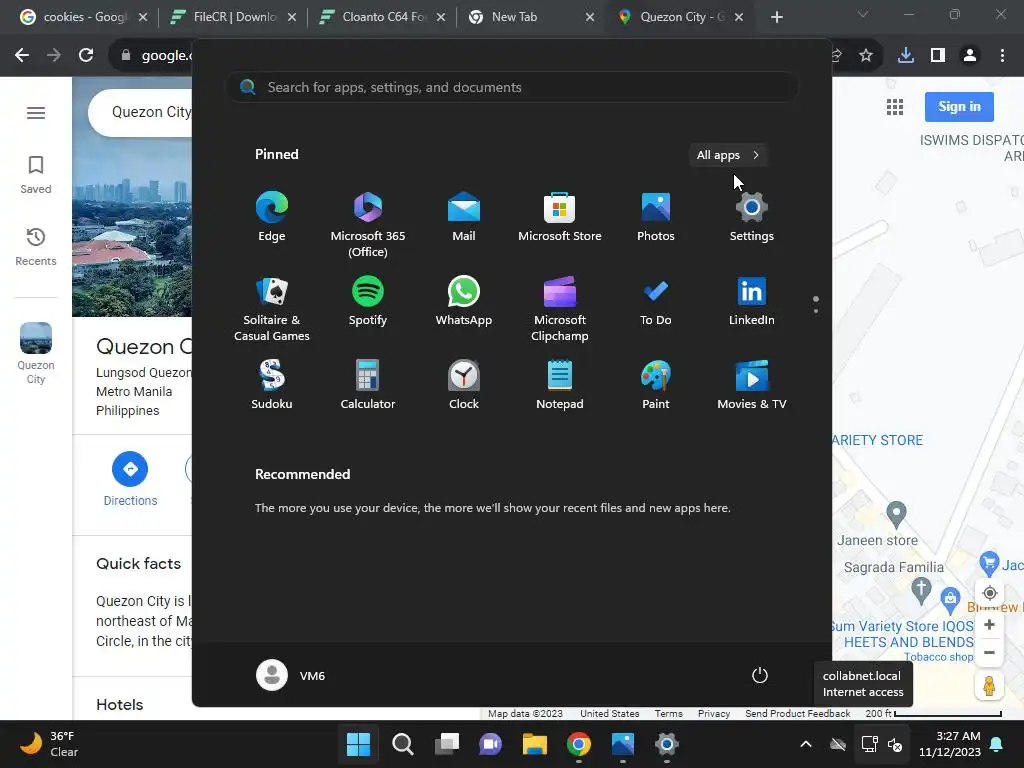
Task: Open Task View from taskbar
Action: click(447, 744)
